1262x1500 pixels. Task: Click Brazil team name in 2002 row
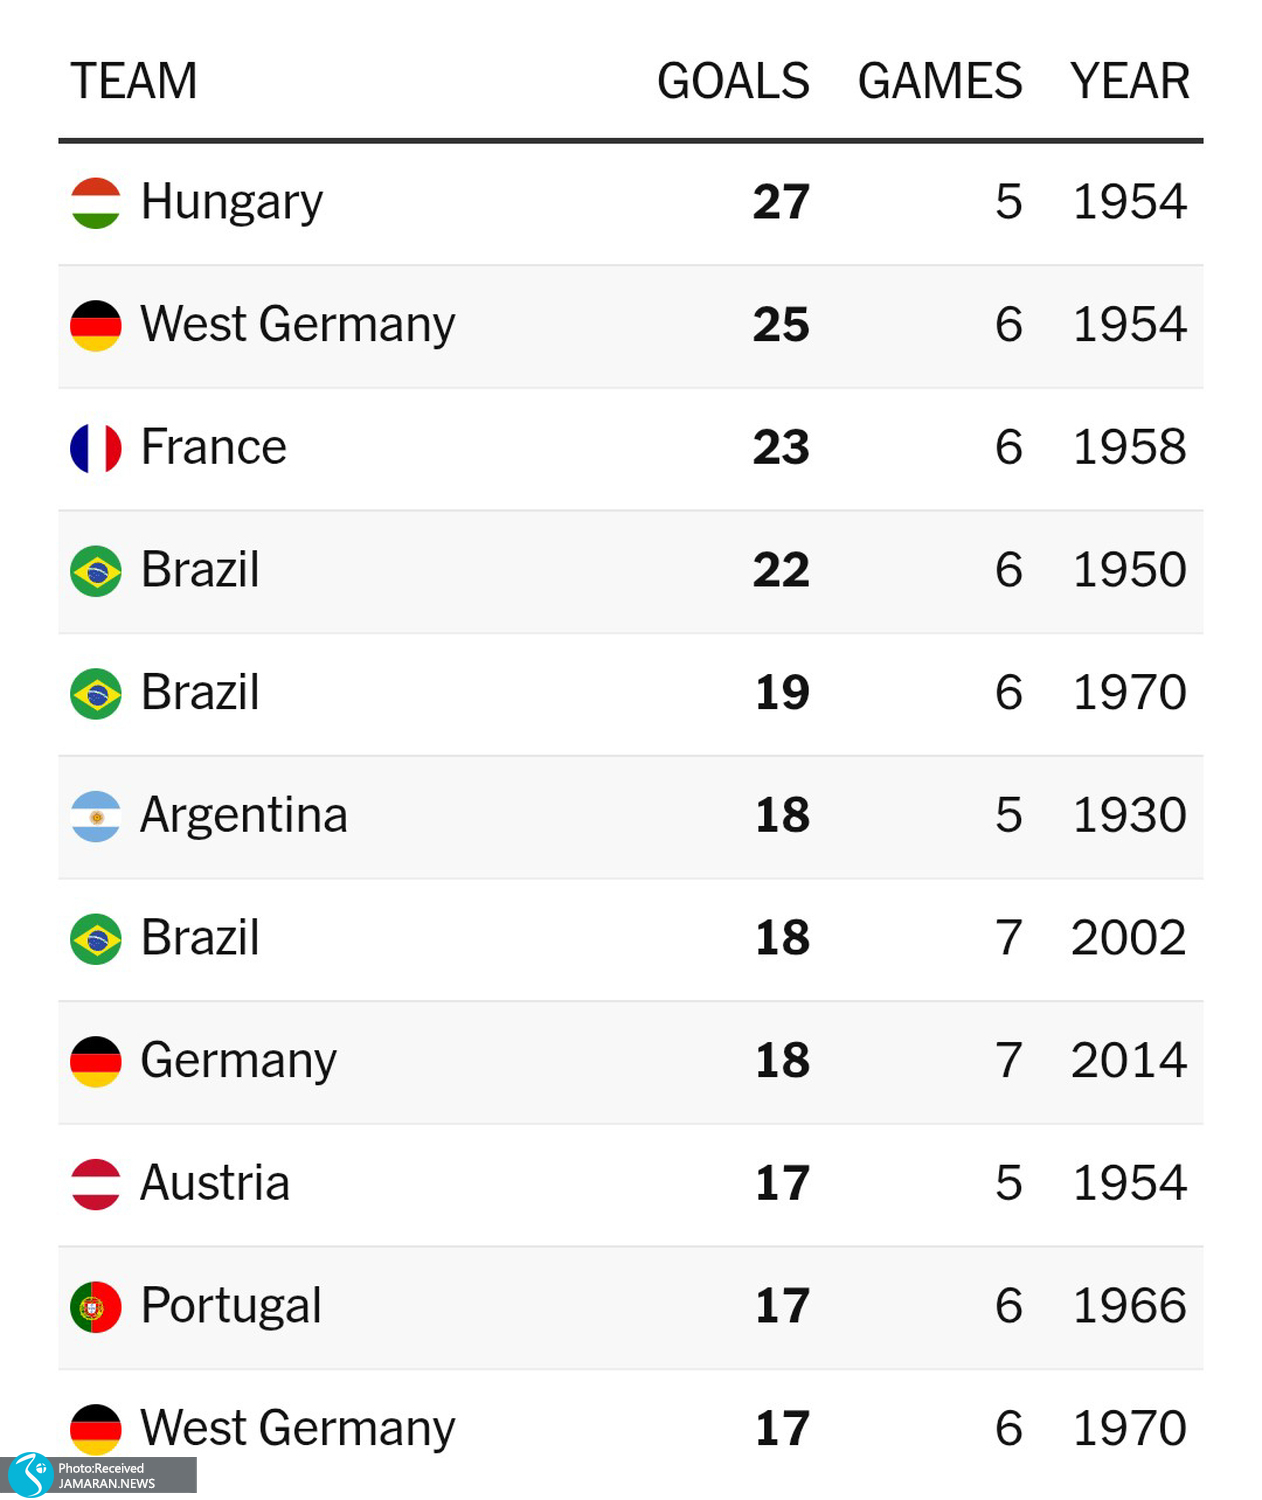tap(200, 938)
